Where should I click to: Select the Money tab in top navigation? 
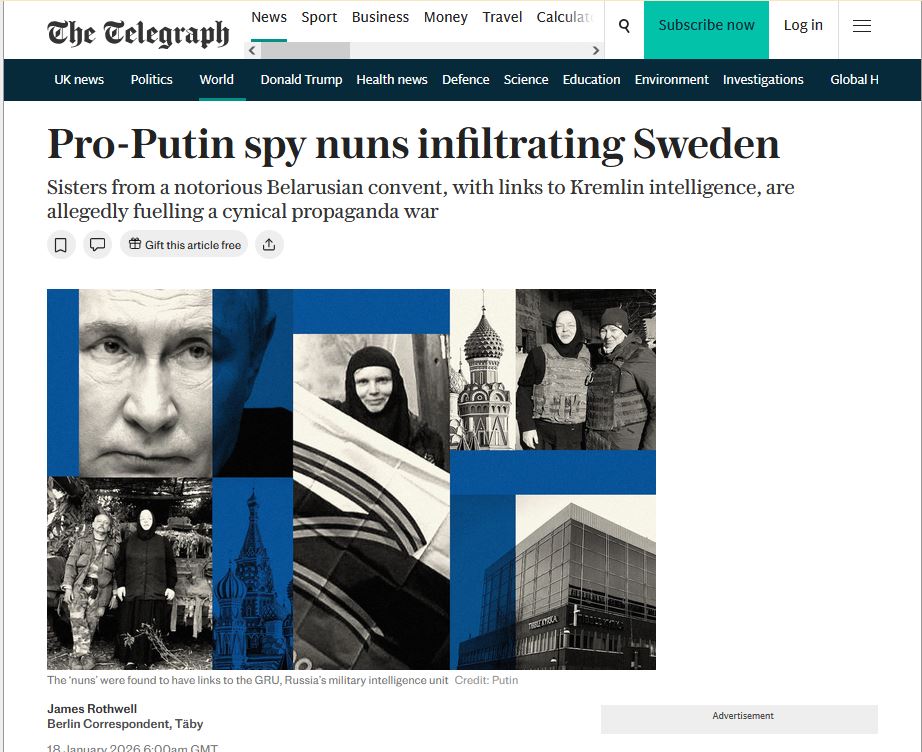pyautogui.click(x=445, y=17)
